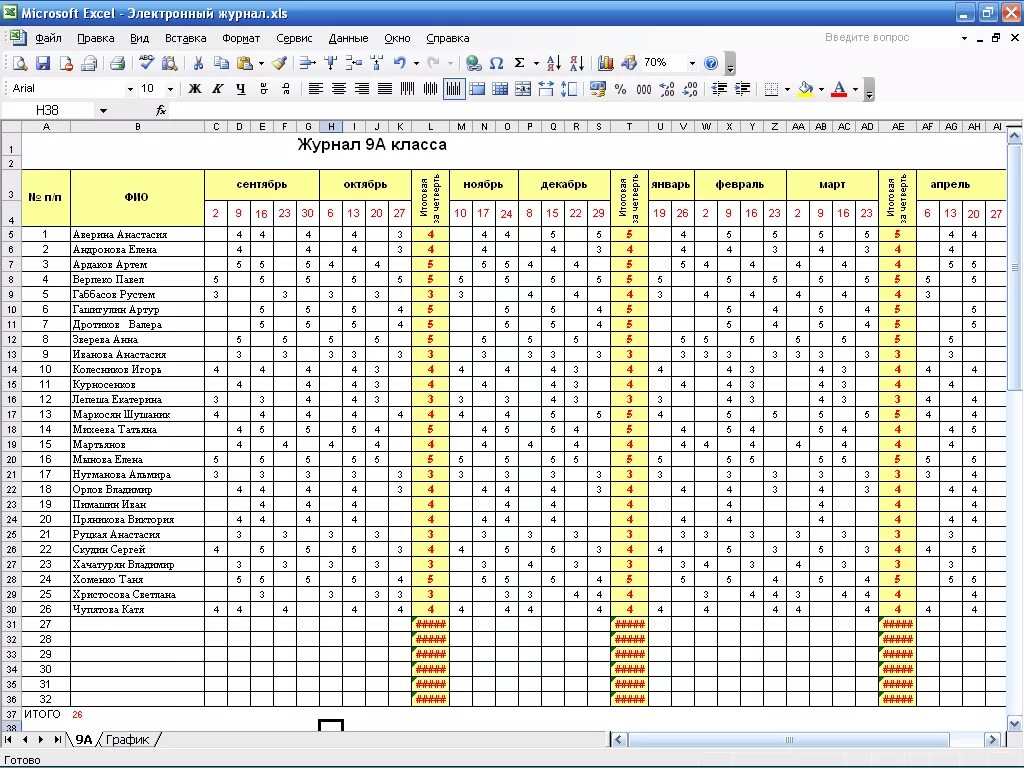Apply thousands separator 000 icon
The height and width of the screenshot is (768, 1024).
(x=644, y=89)
